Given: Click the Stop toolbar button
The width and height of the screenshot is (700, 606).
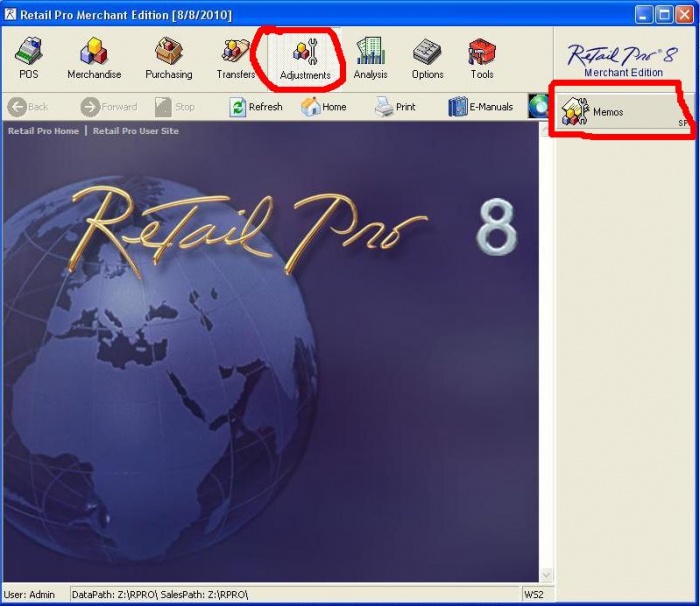Looking at the screenshot, I should [x=175, y=107].
